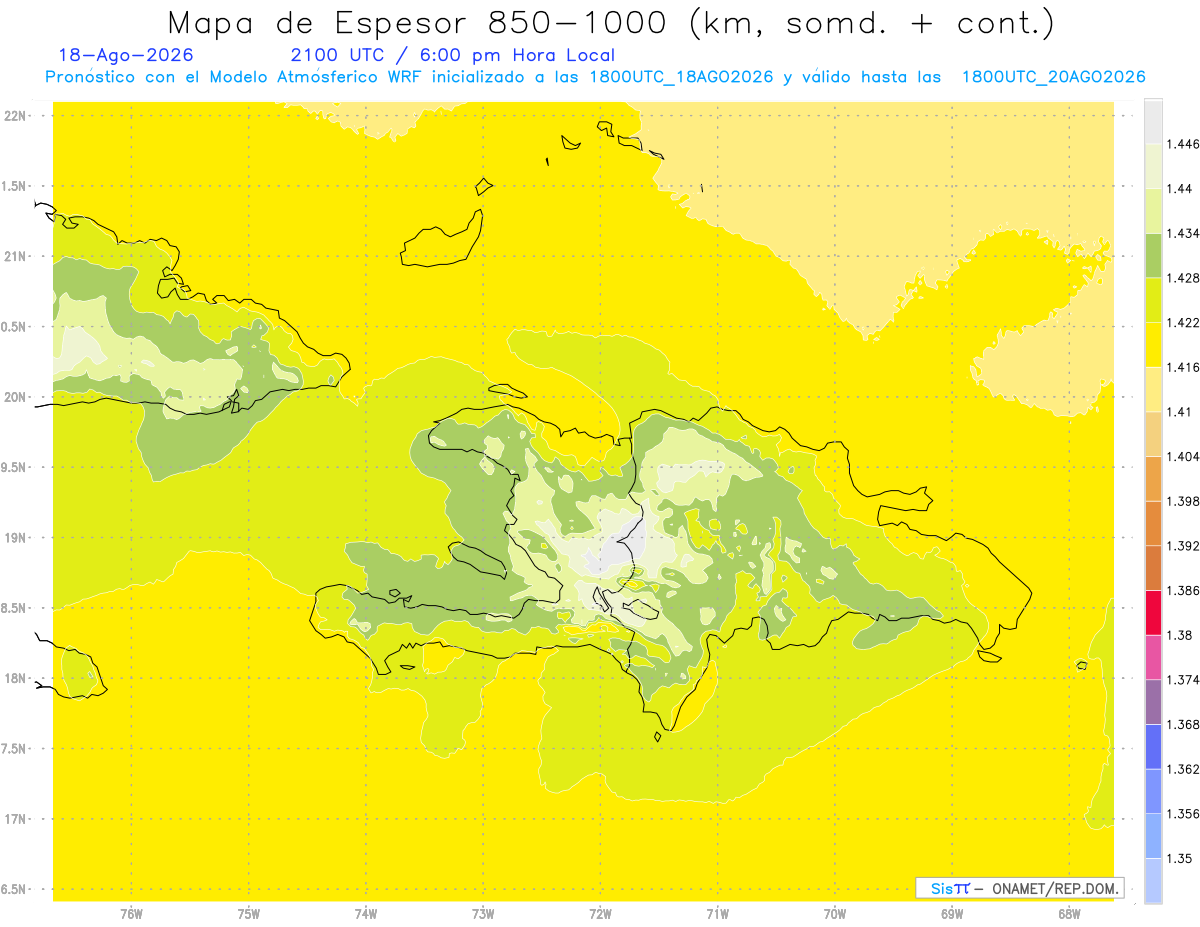This screenshot has height=927, width=1200.
Task: Click the longitude label '70W'
Action: pos(835,914)
